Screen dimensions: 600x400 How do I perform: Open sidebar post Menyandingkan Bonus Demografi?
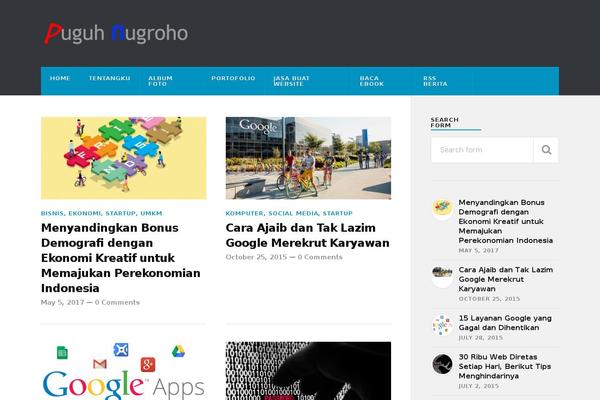coord(505,221)
